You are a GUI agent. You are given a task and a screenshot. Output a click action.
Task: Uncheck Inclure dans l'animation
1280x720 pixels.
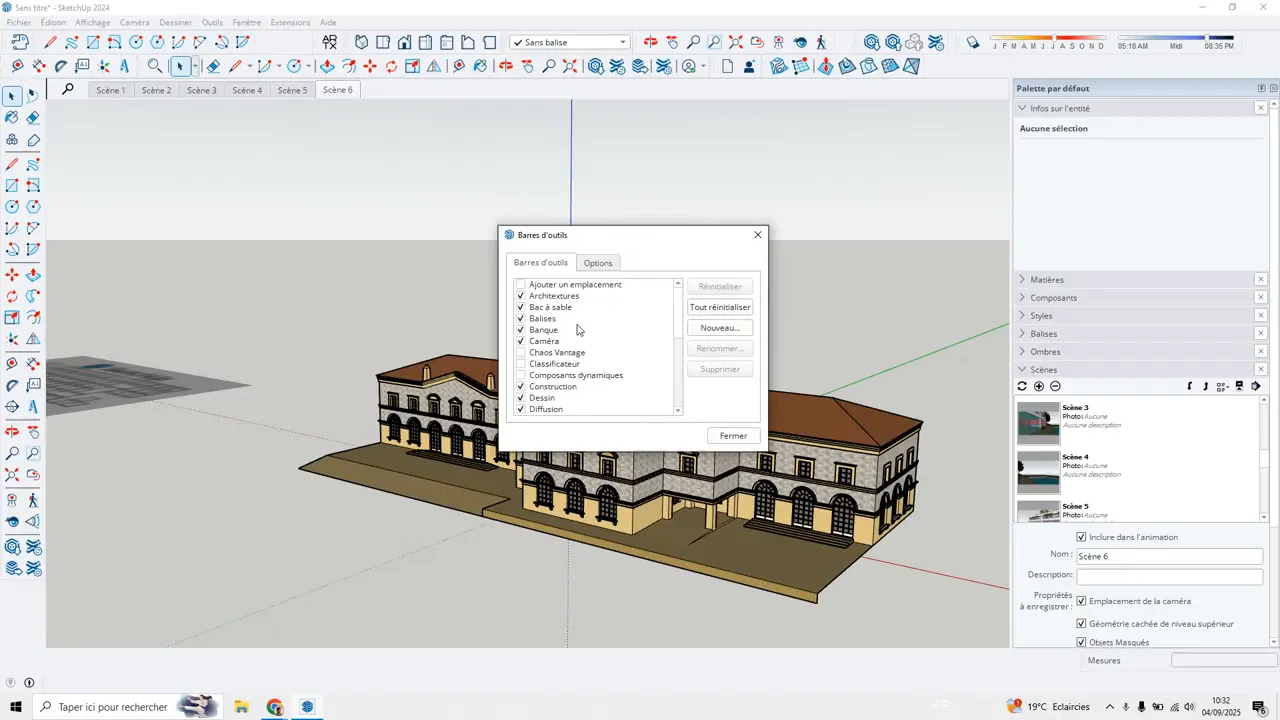click(x=1081, y=537)
